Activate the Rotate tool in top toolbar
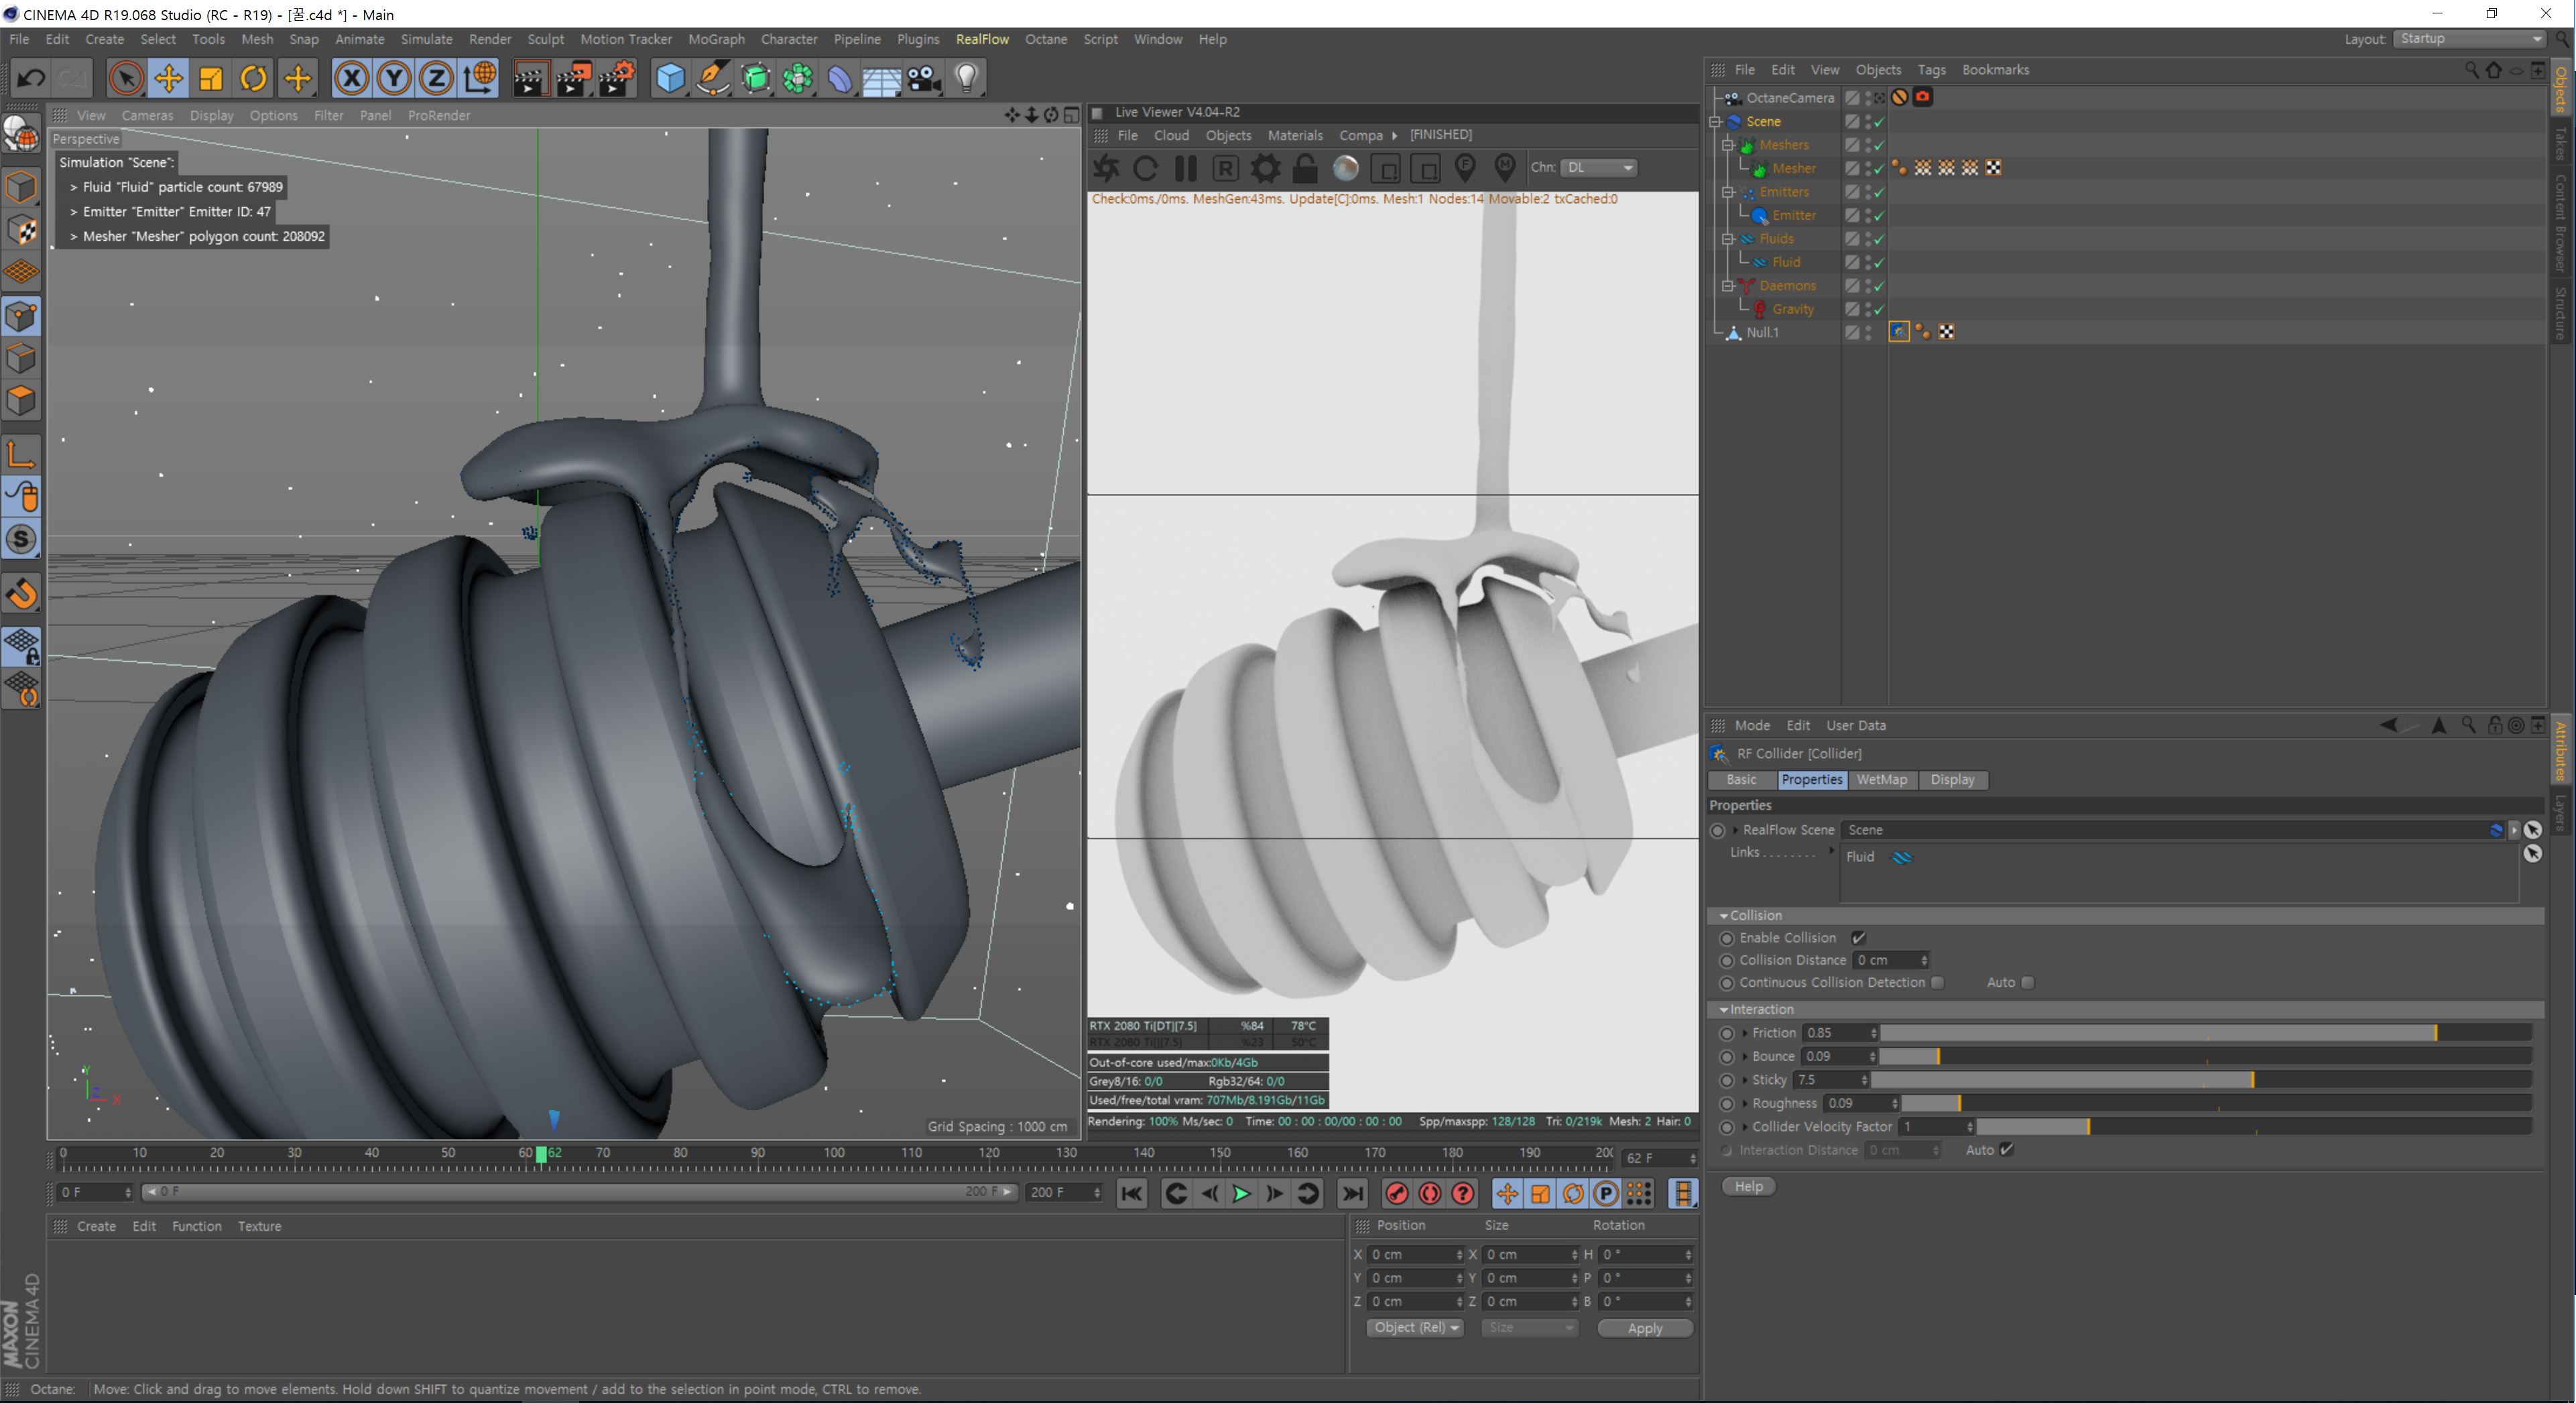 coord(254,78)
